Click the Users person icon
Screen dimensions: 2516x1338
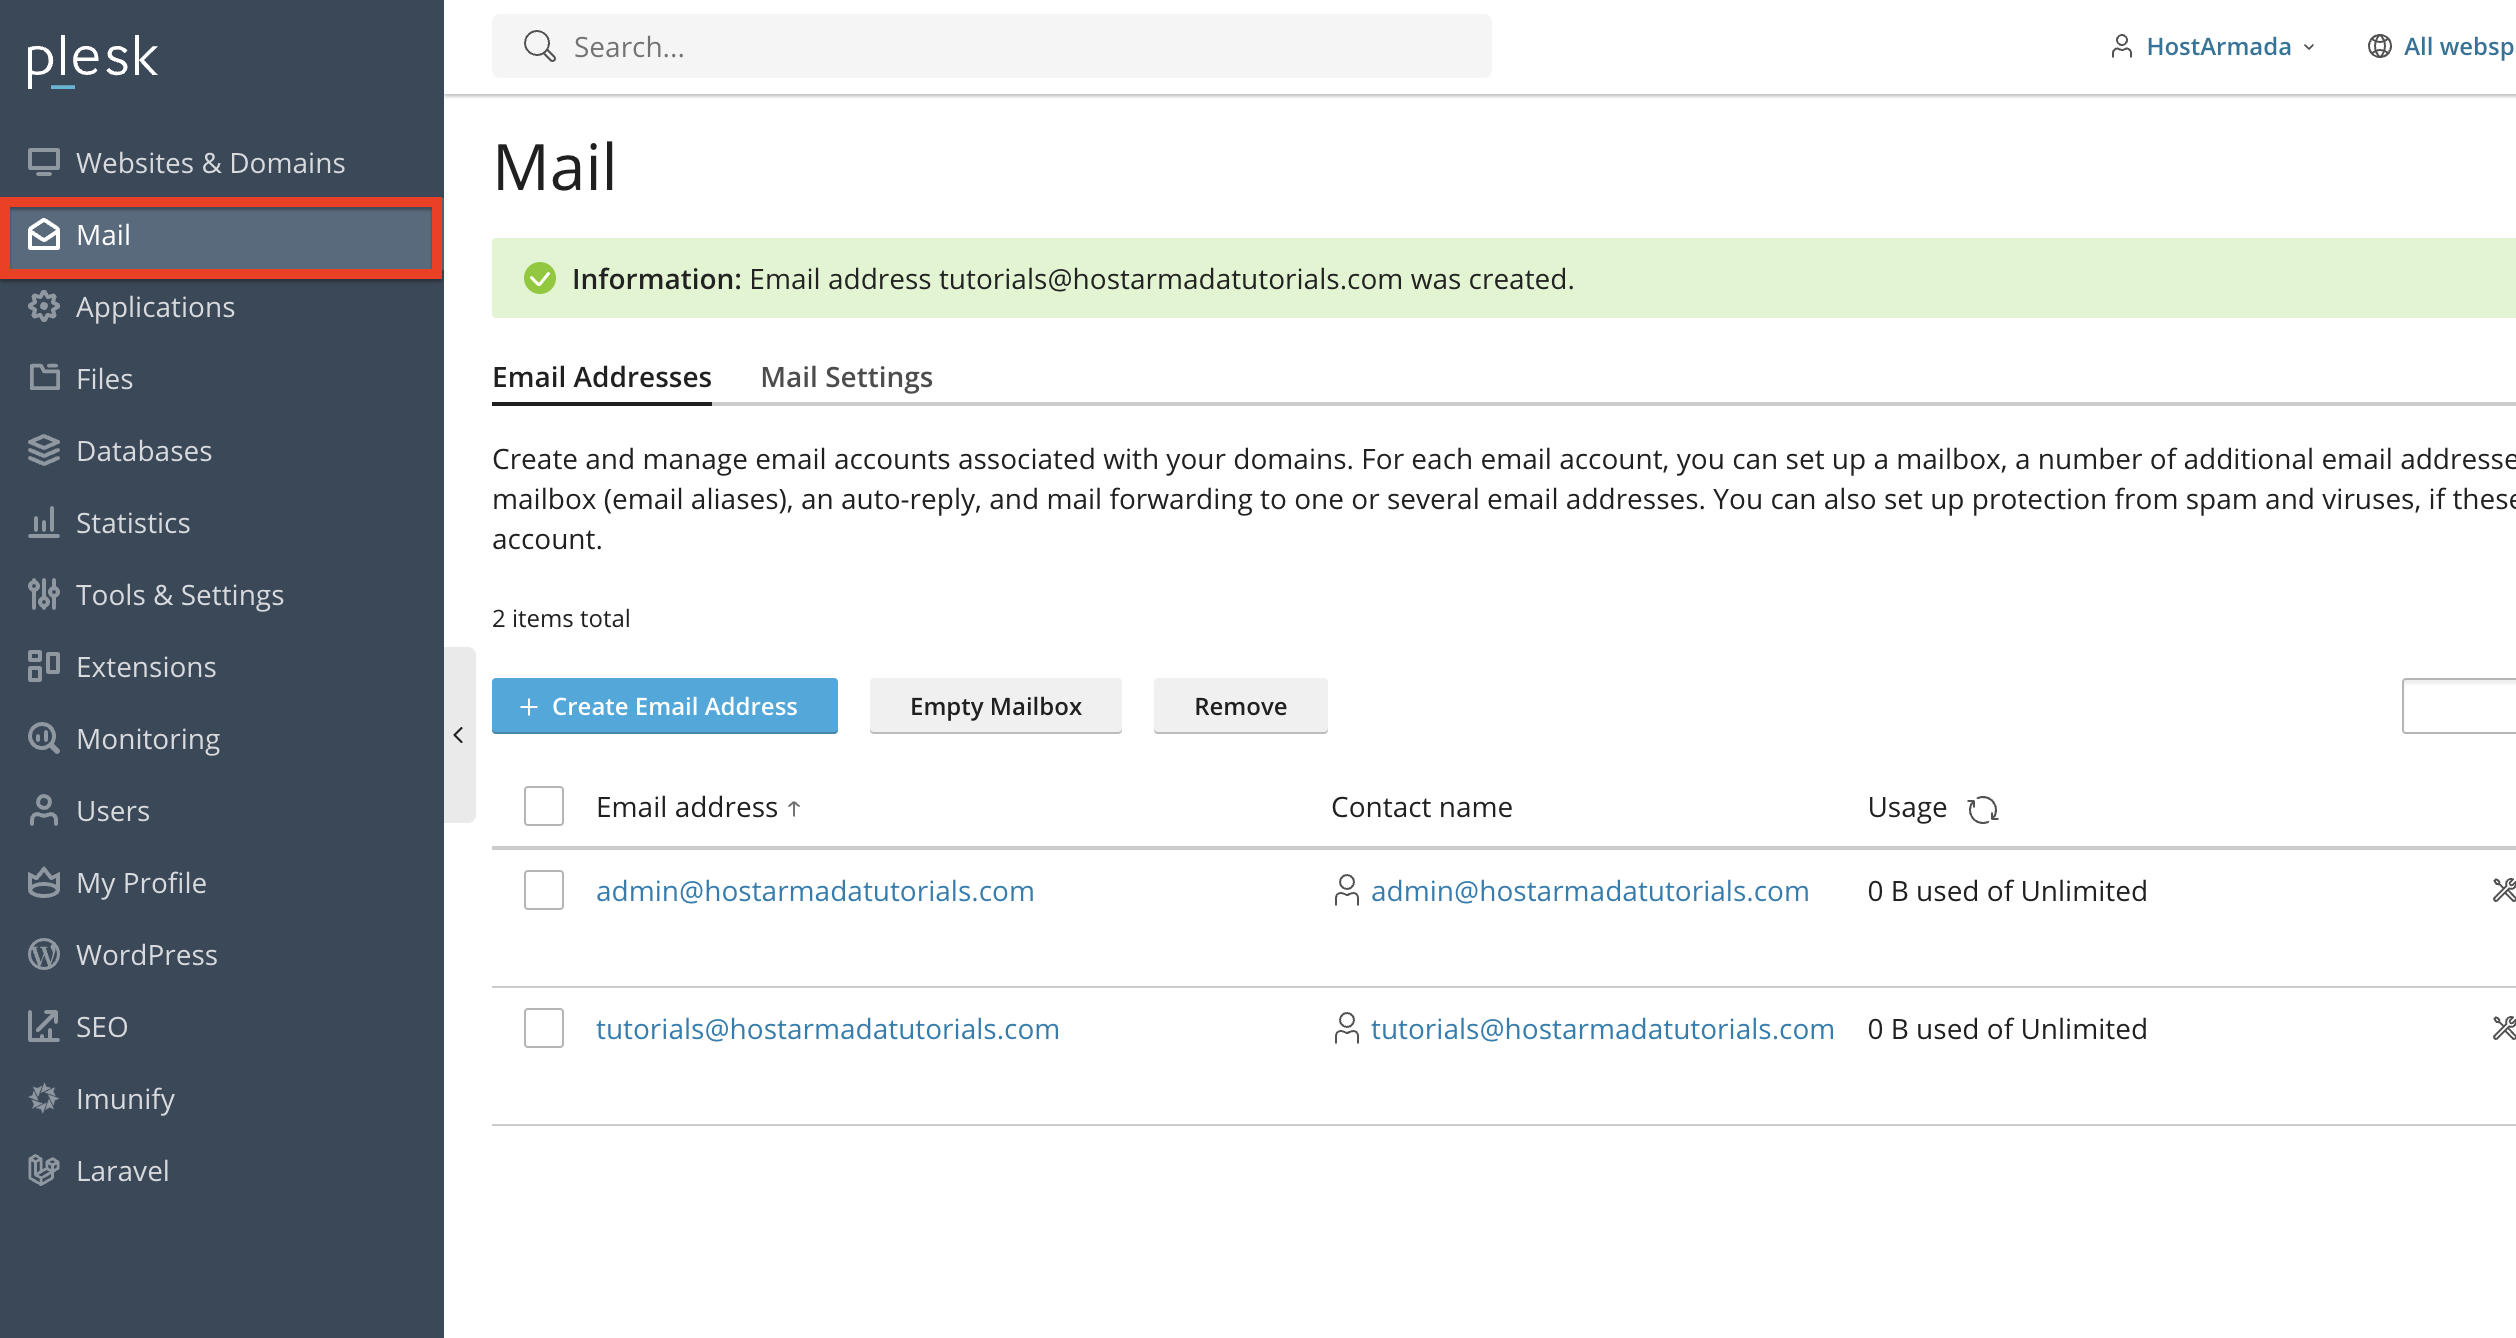44,810
